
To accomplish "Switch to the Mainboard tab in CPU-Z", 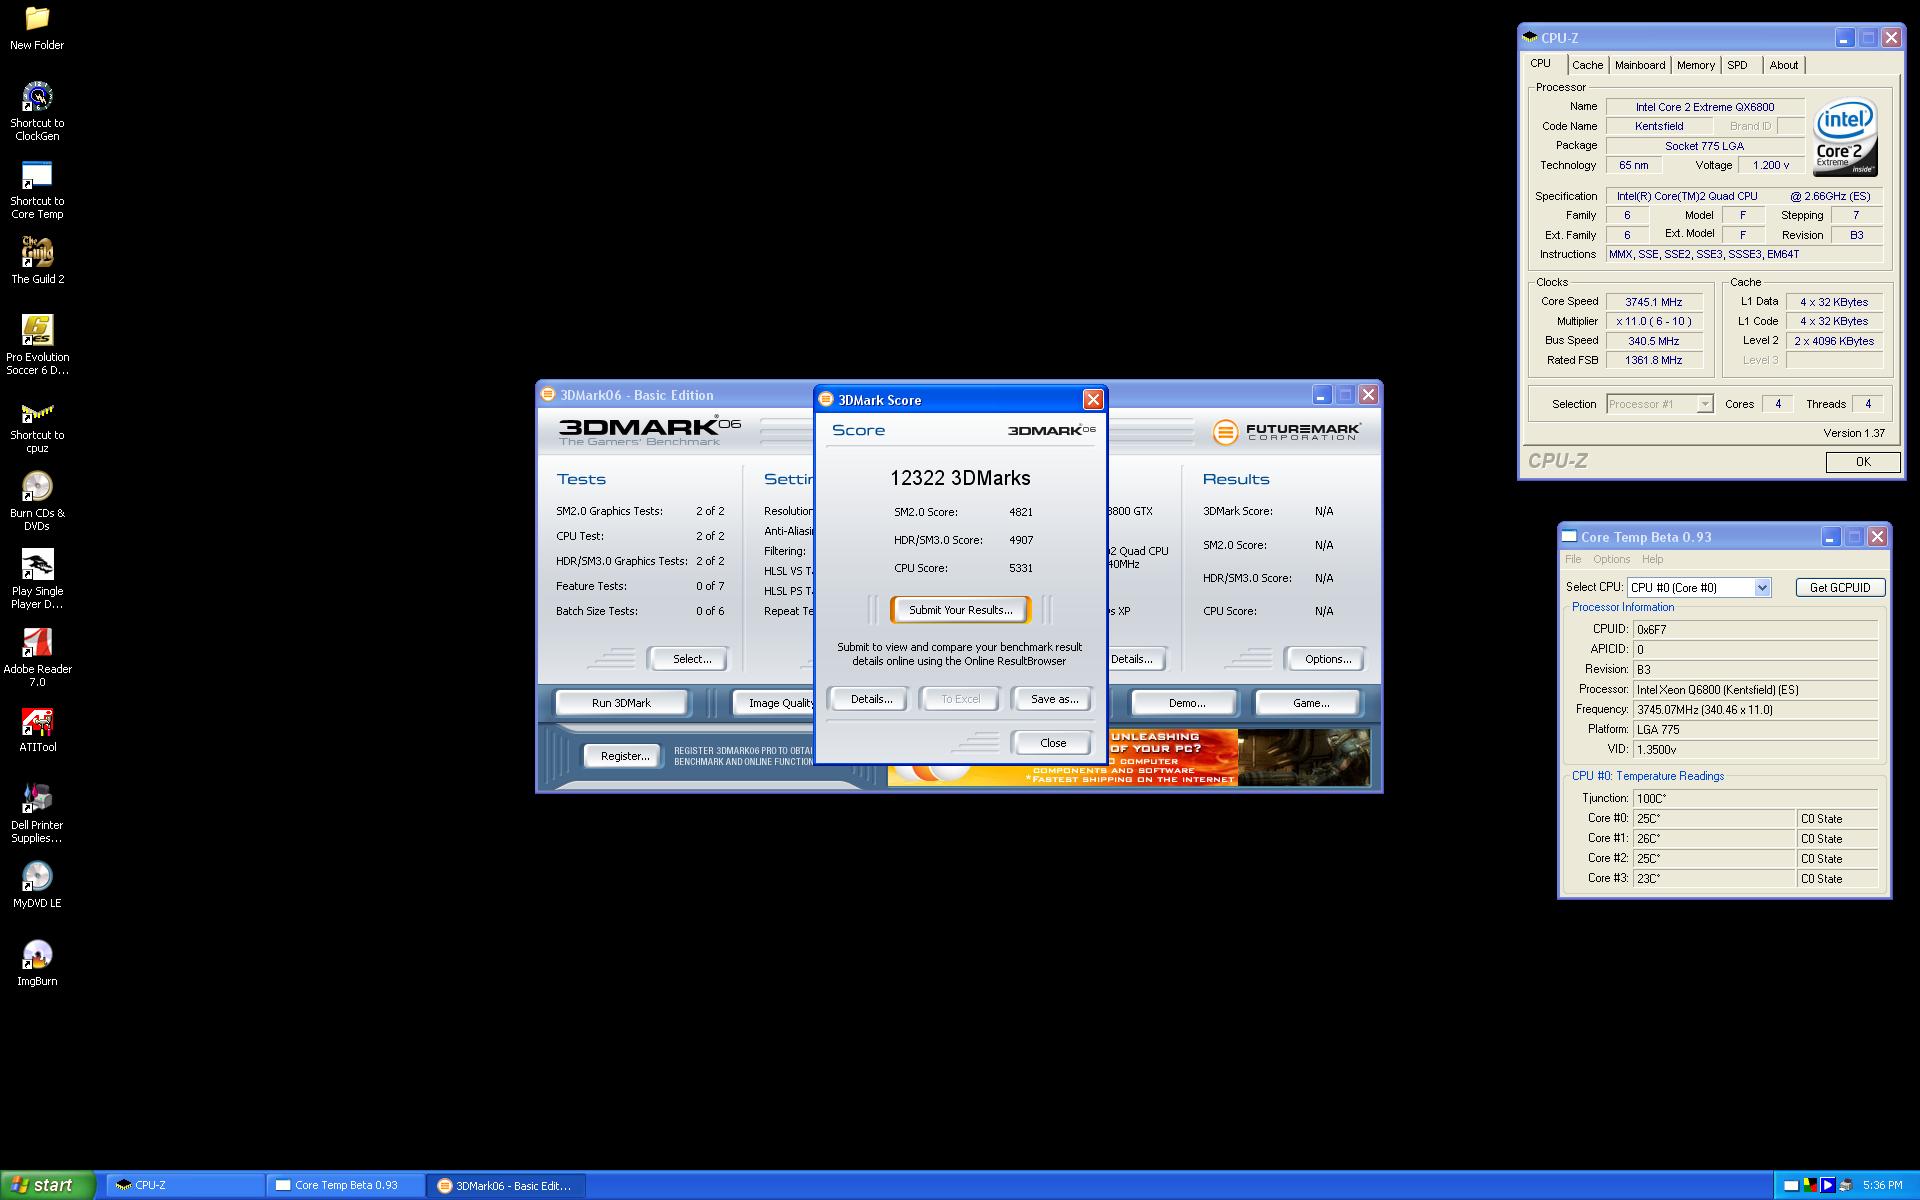I will tap(1640, 65).
